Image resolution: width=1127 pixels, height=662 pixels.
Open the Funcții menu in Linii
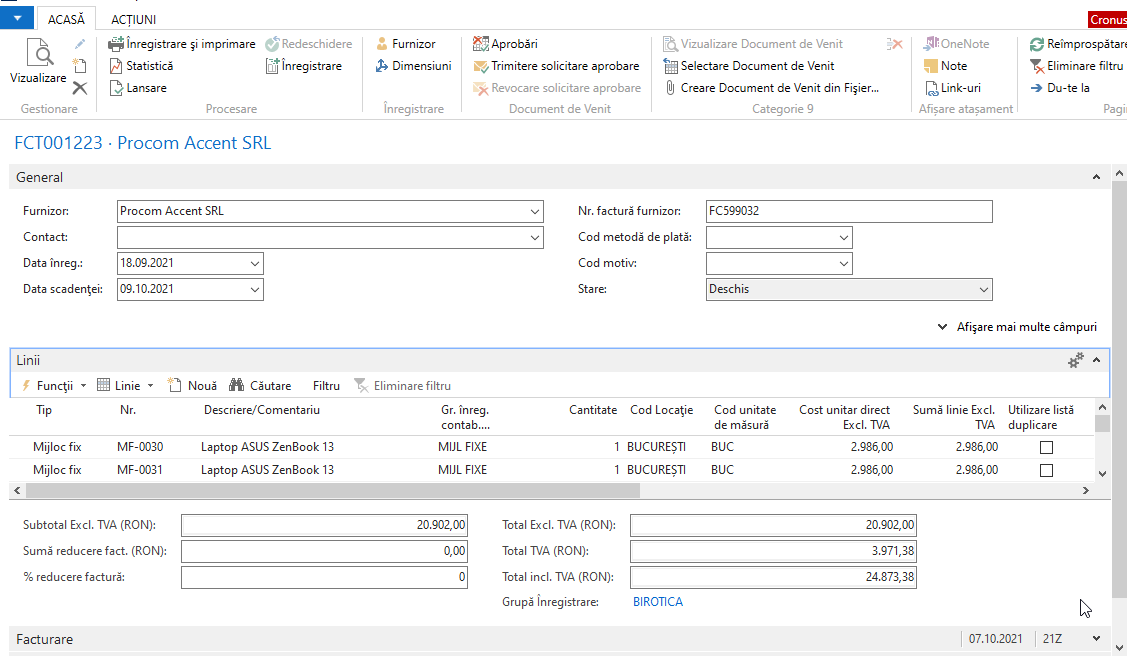(54, 386)
